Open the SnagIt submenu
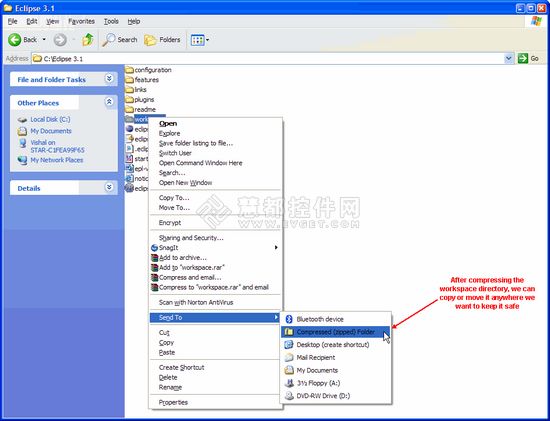Viewport: 550px width, 421px height. coord(215,247)
